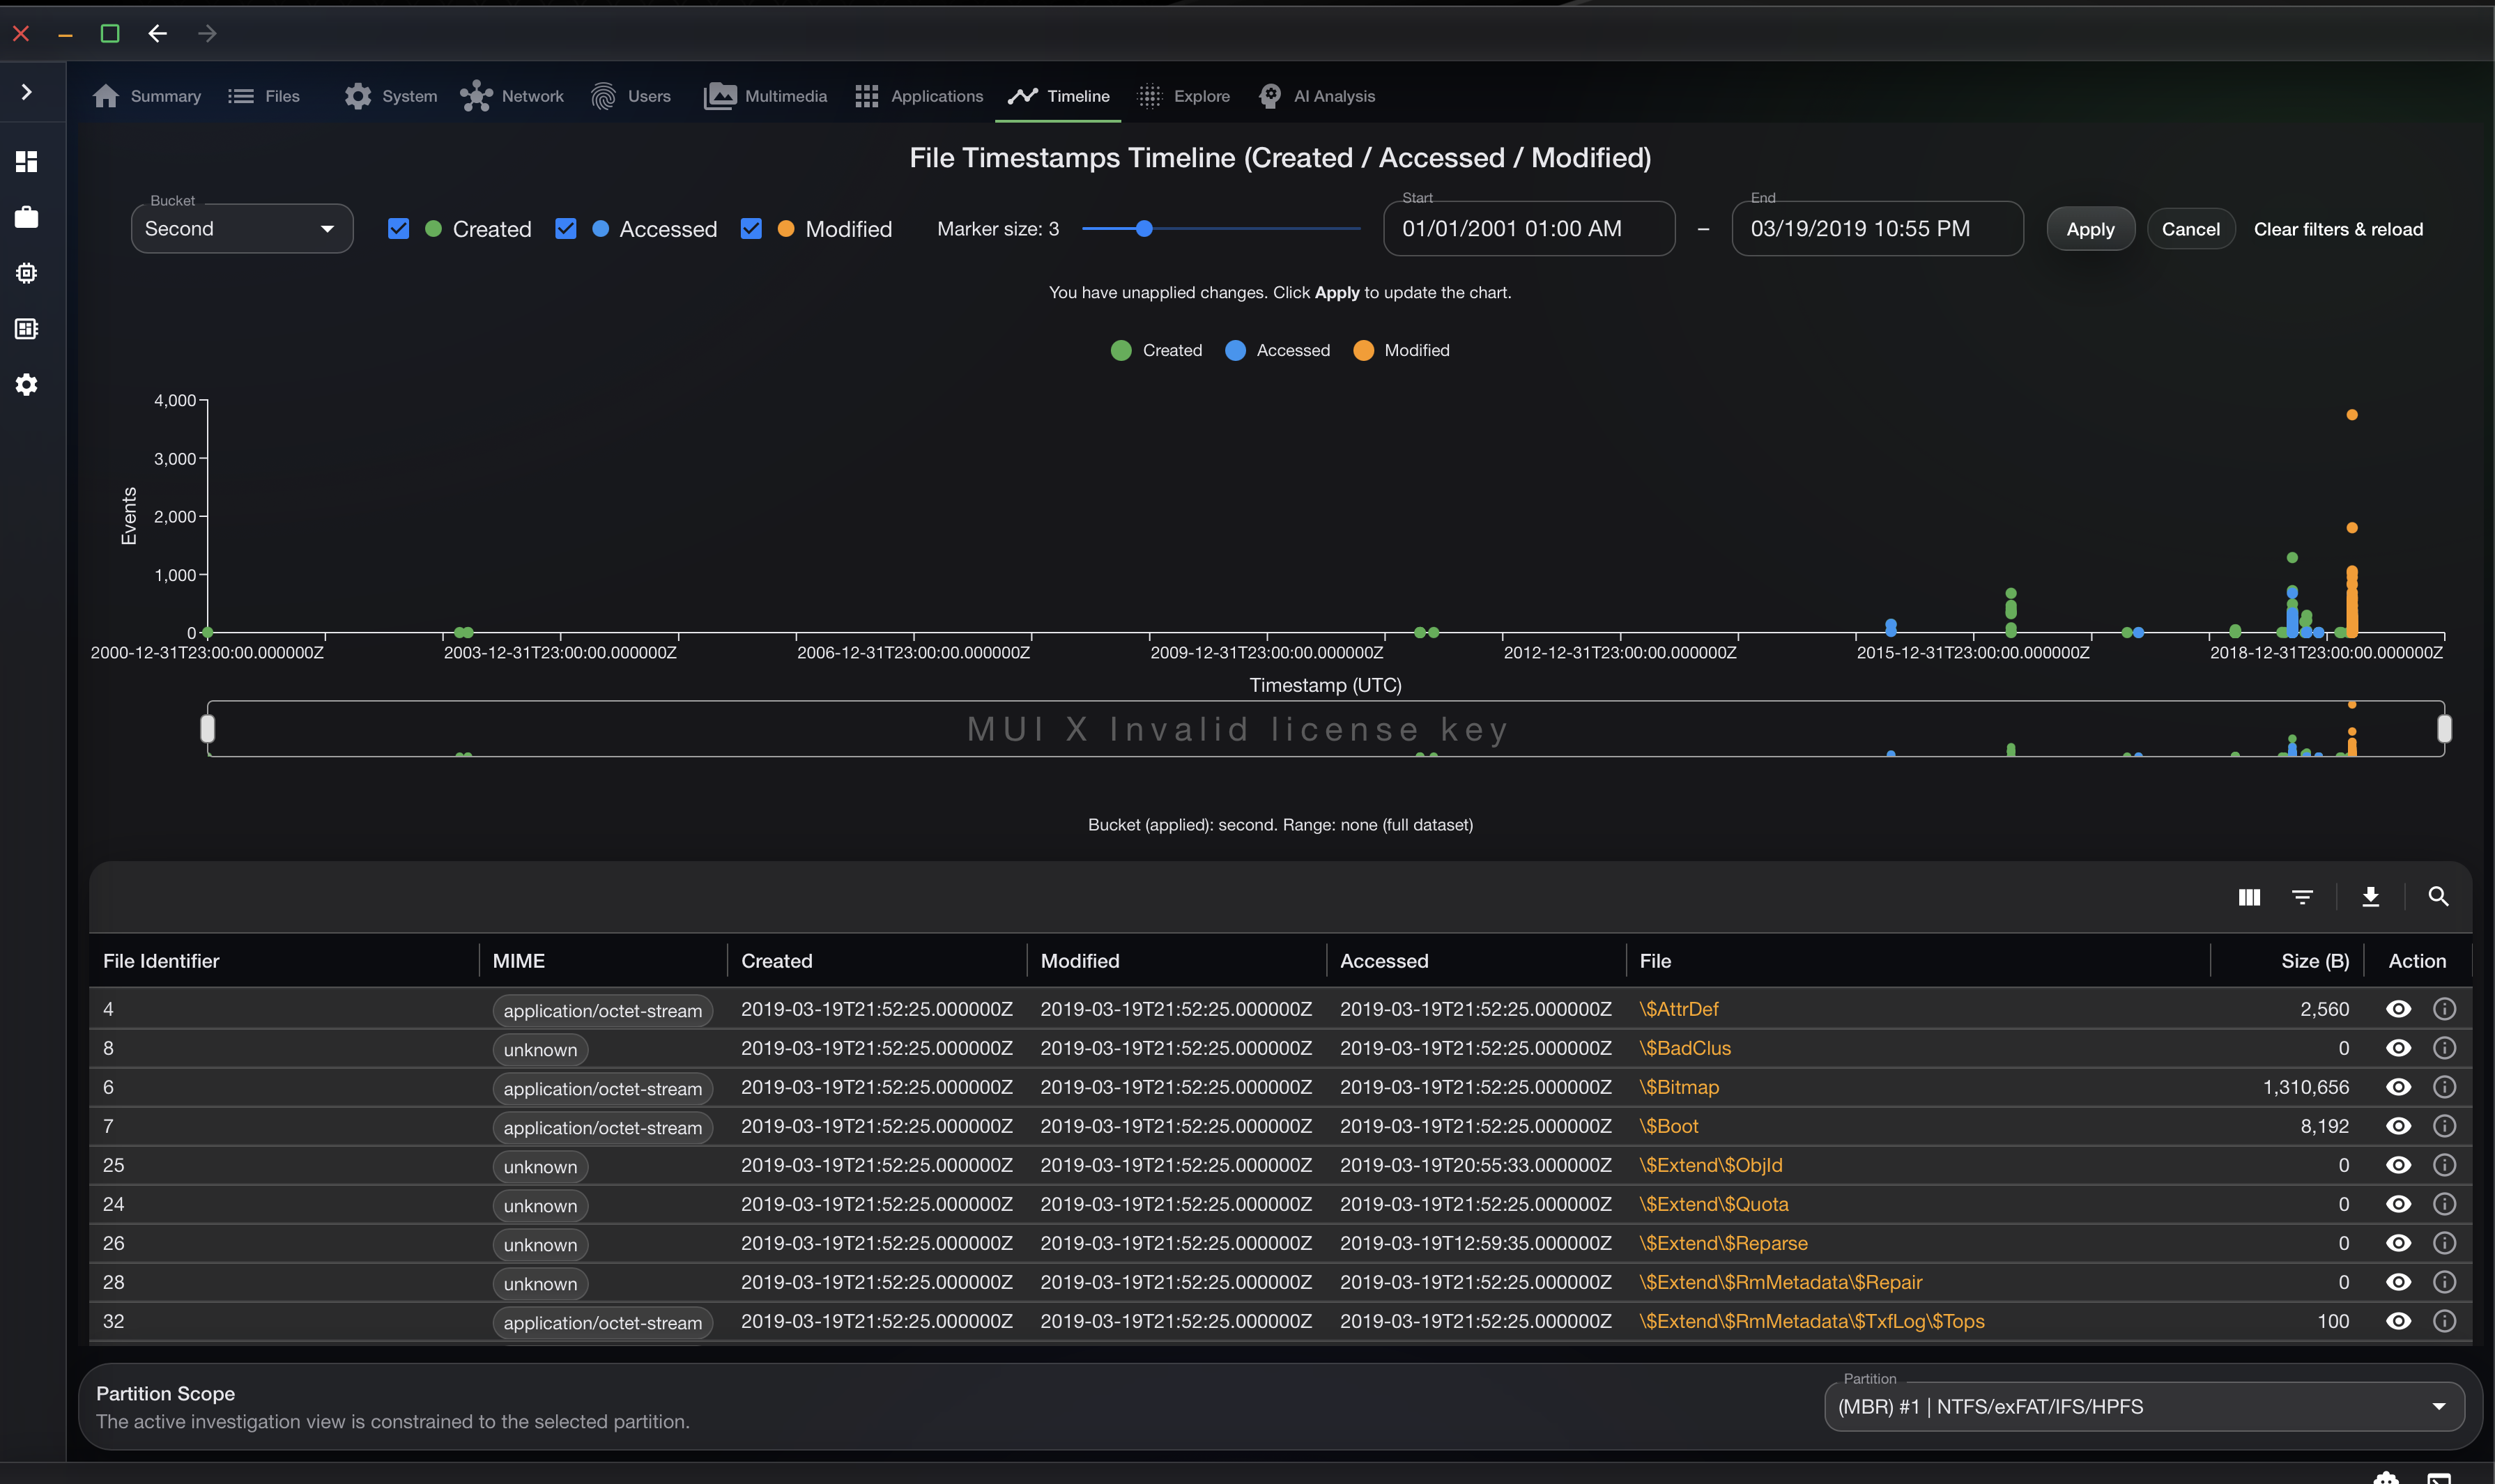This screenshot has height=1484, width=2495.
Task: Toggle the Accessed series checkbox
Action: pos(566,229)
